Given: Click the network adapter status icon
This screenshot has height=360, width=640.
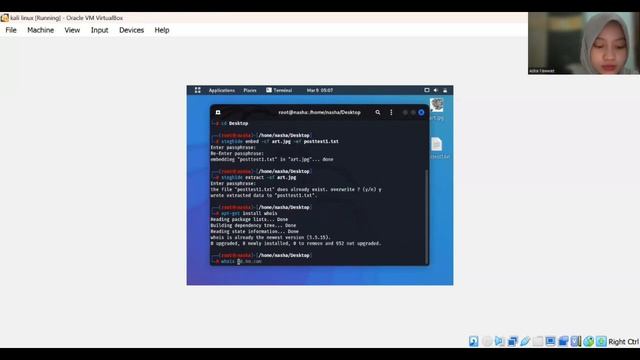Looking at the screenshot, I should coord(512,341).
